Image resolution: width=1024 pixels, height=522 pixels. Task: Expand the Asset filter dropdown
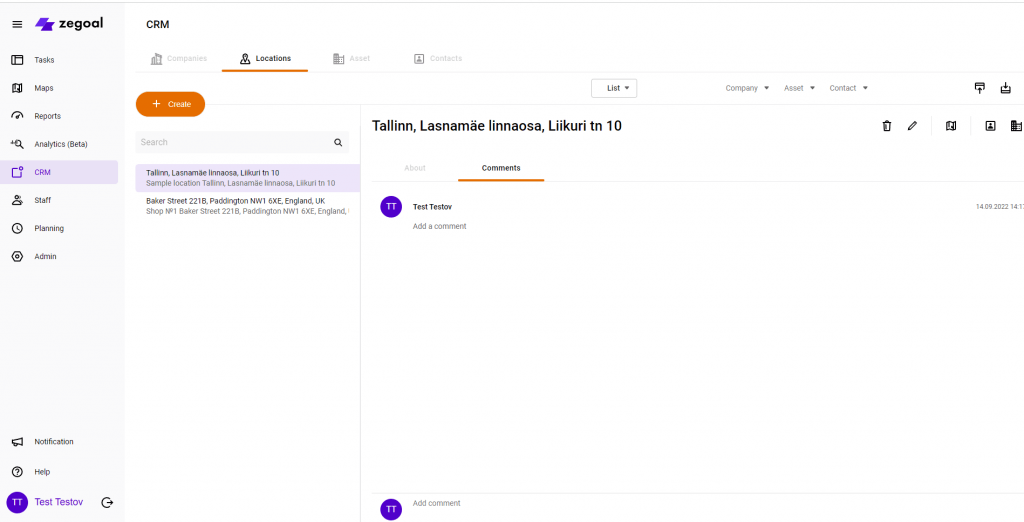(799, 88)
